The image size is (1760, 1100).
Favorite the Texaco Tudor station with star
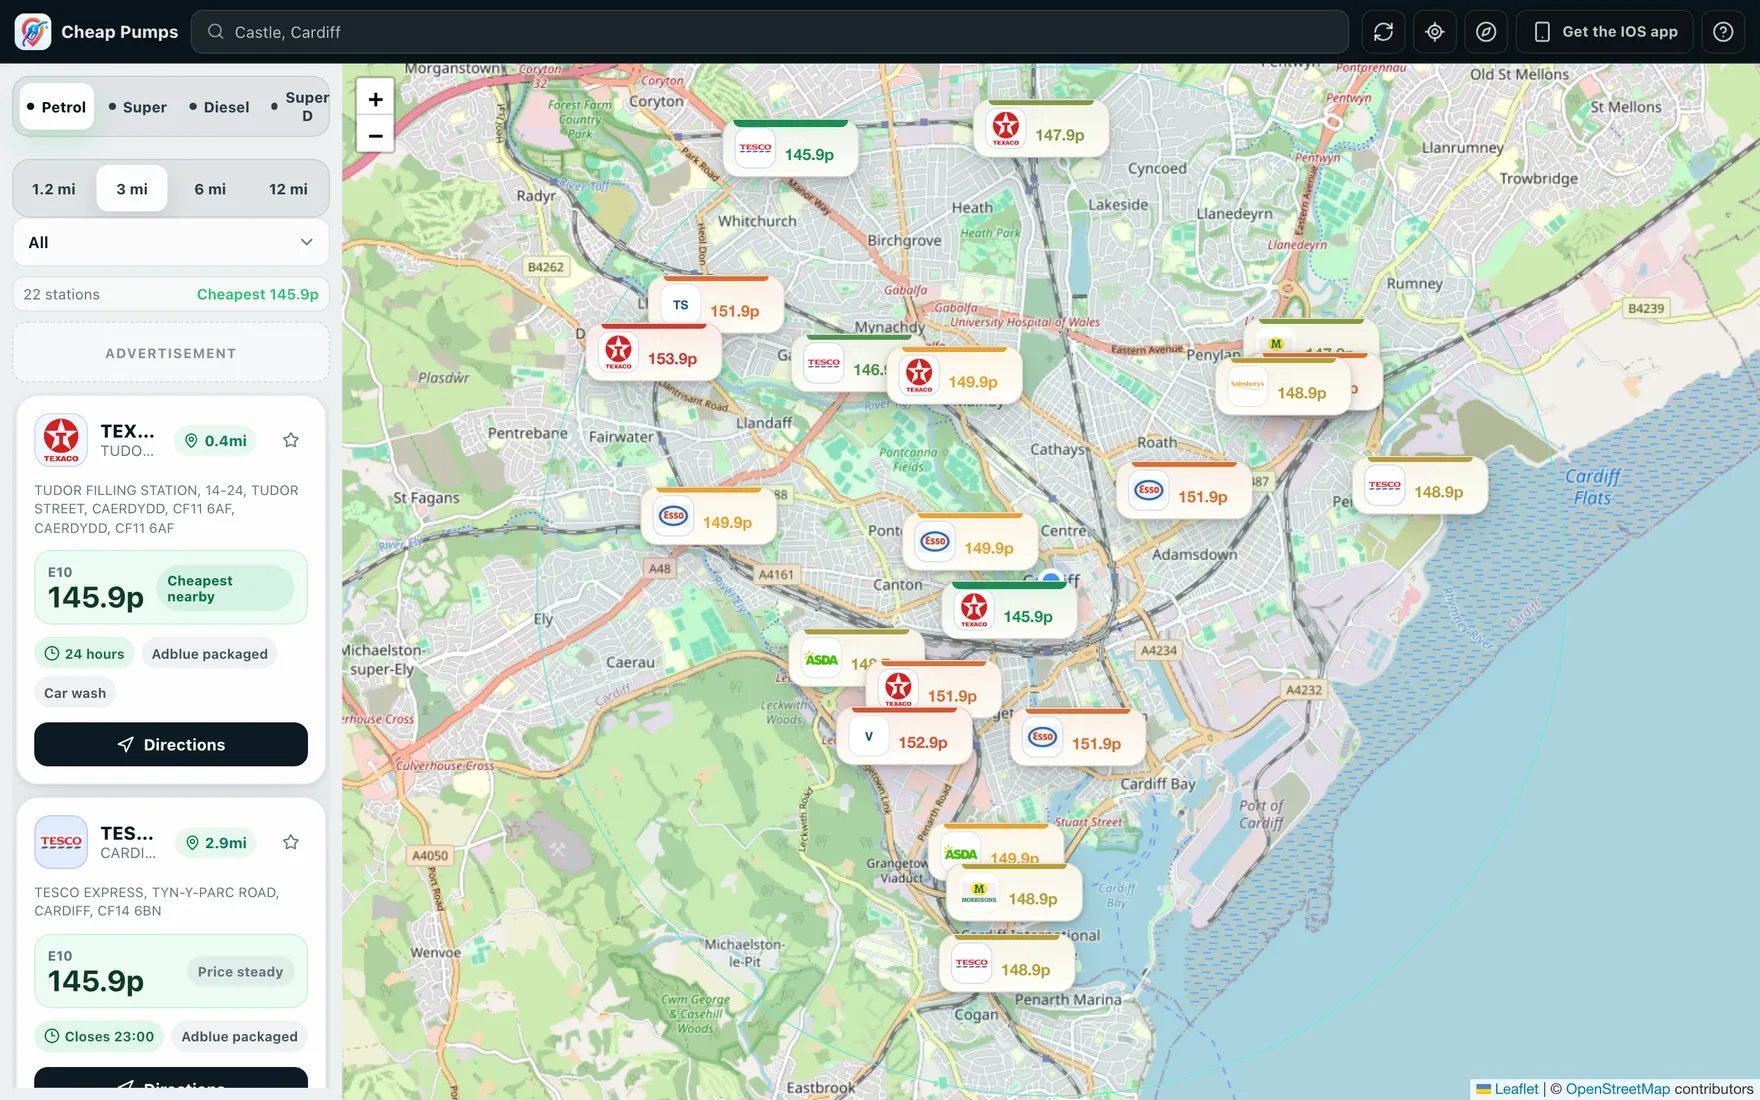[x=291, y=440]
